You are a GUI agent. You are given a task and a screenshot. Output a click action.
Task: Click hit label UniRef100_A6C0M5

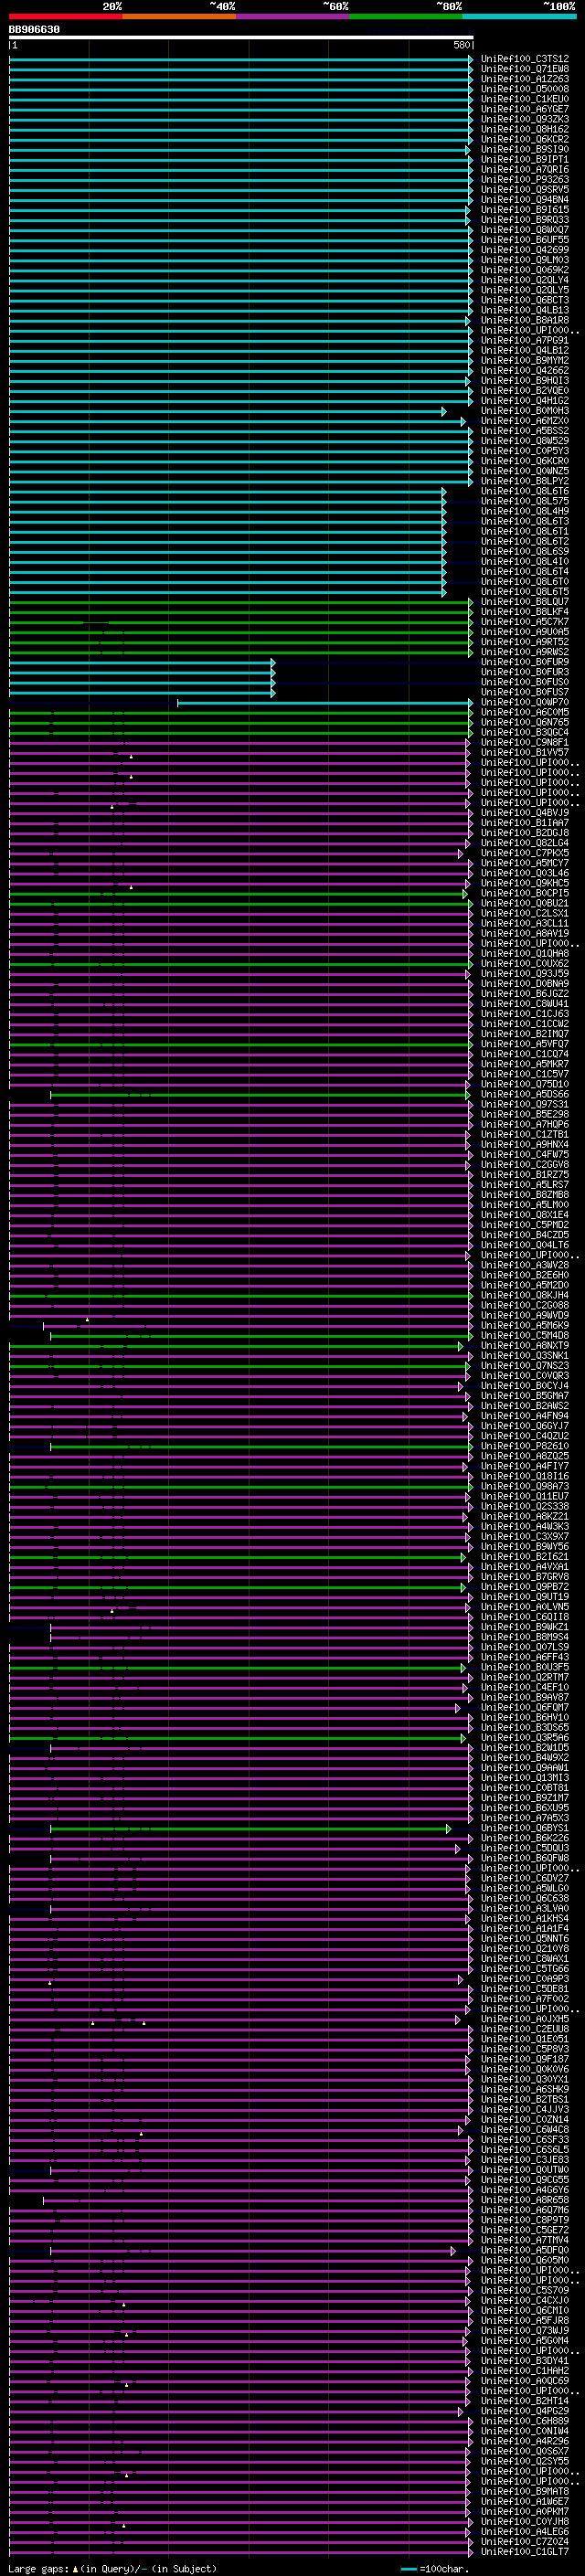[525, 712]
